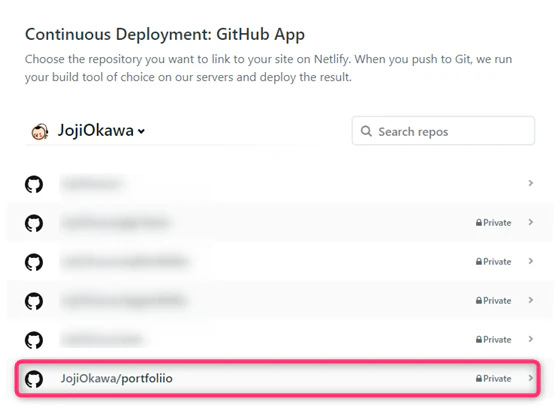This screenshot has width=554, height=407.
Task: Click chevron arrow on JojiOkawa/portfoliio row
Action: point(530,378)
